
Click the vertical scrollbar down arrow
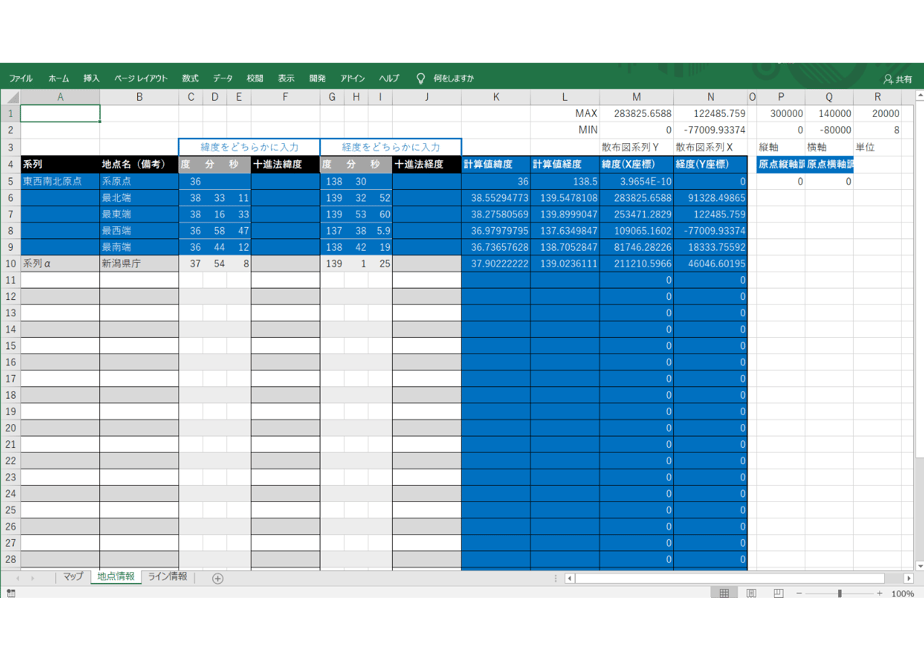pos(919,565)
